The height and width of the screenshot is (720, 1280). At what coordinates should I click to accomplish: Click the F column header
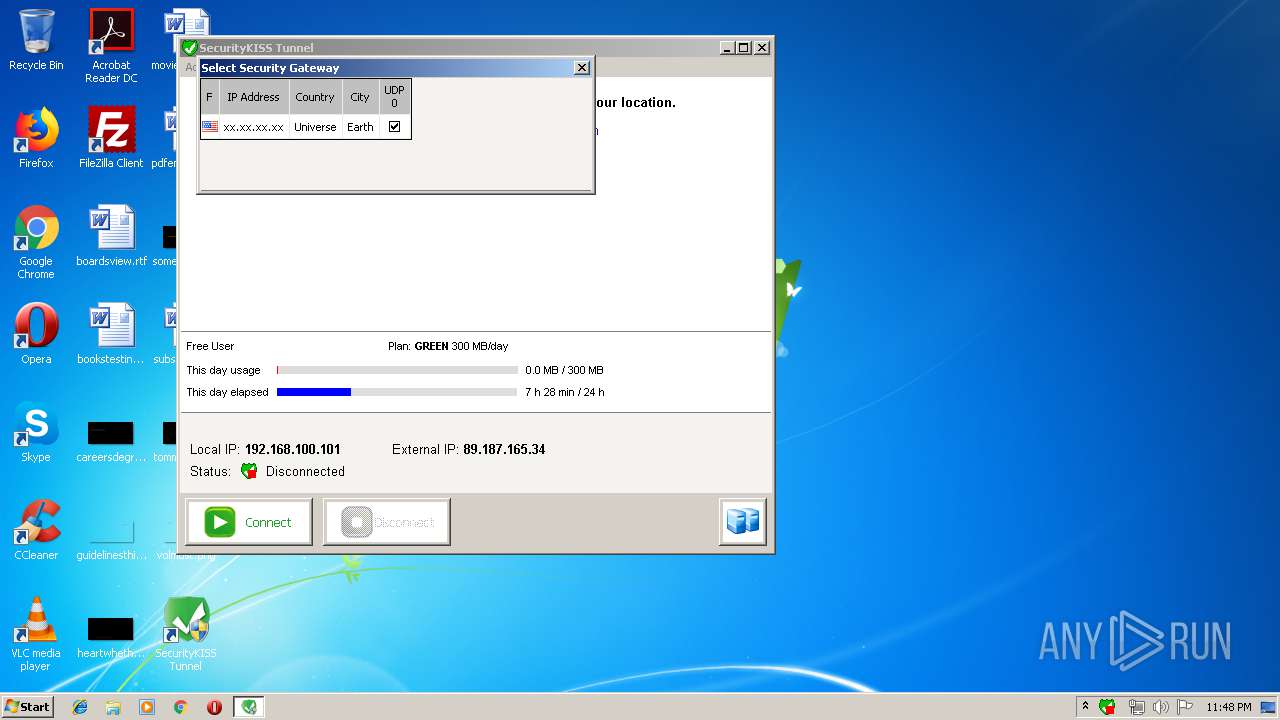[x=209, y=97]
